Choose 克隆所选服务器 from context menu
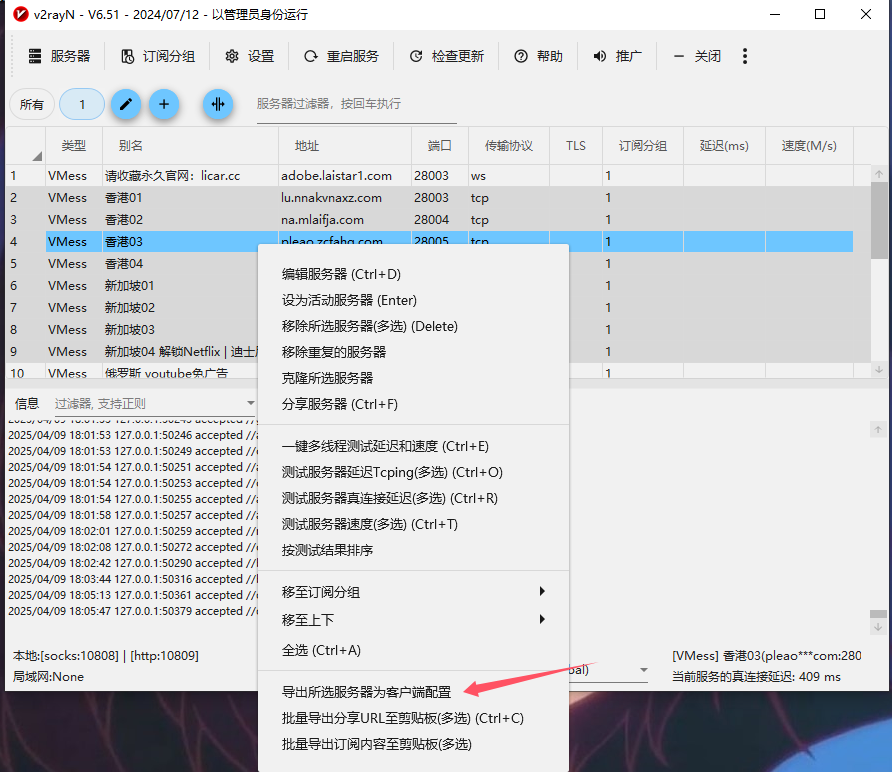The height and width of the screenshot is (772, 892). point(327,378)
